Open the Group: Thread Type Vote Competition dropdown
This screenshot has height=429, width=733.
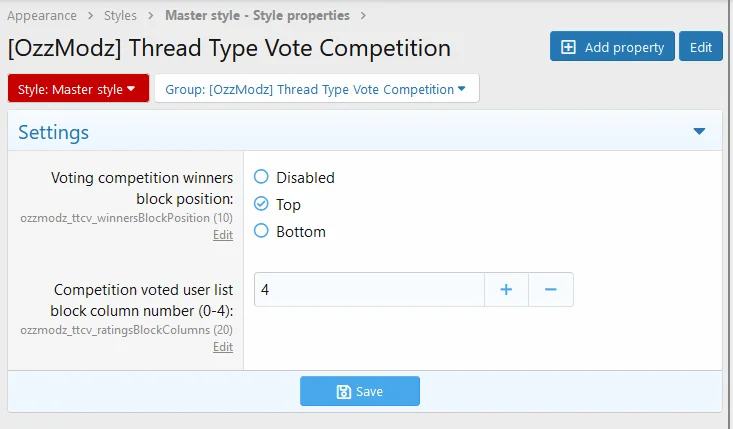pyautogui.click(x=316, y=89)
